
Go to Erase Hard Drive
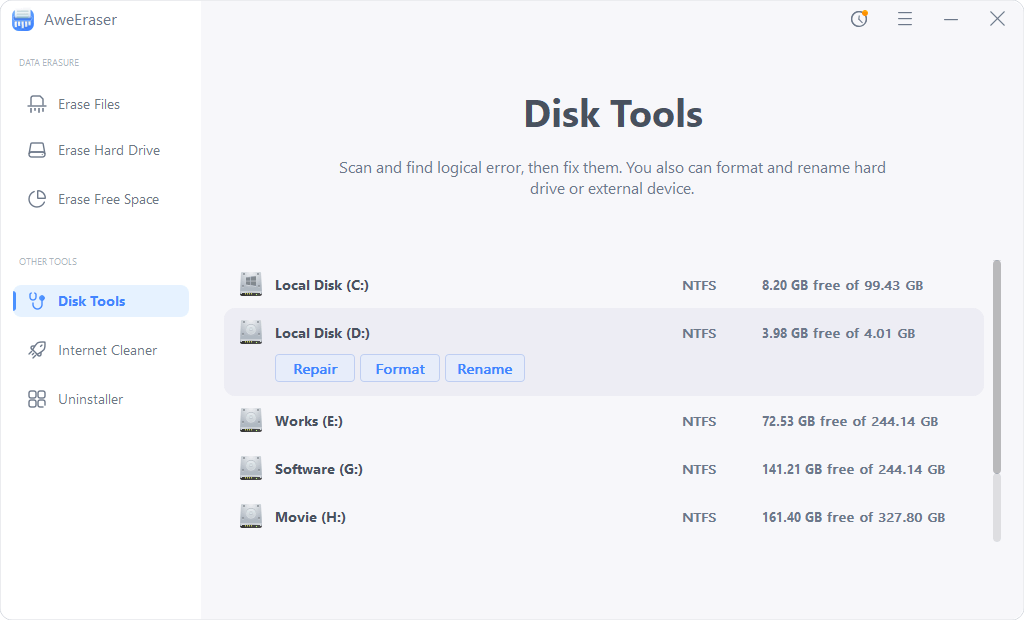point(101,150)
